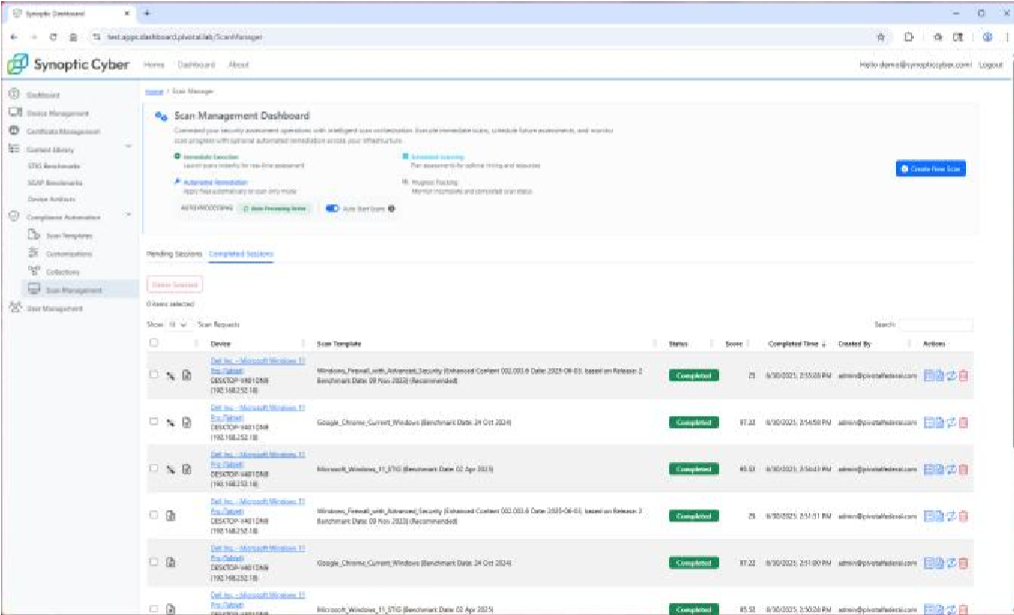This screenshot has width=1014, height=615.
Task: Click the rescan arrows icon in second row
Action: (x=952, y=422)
